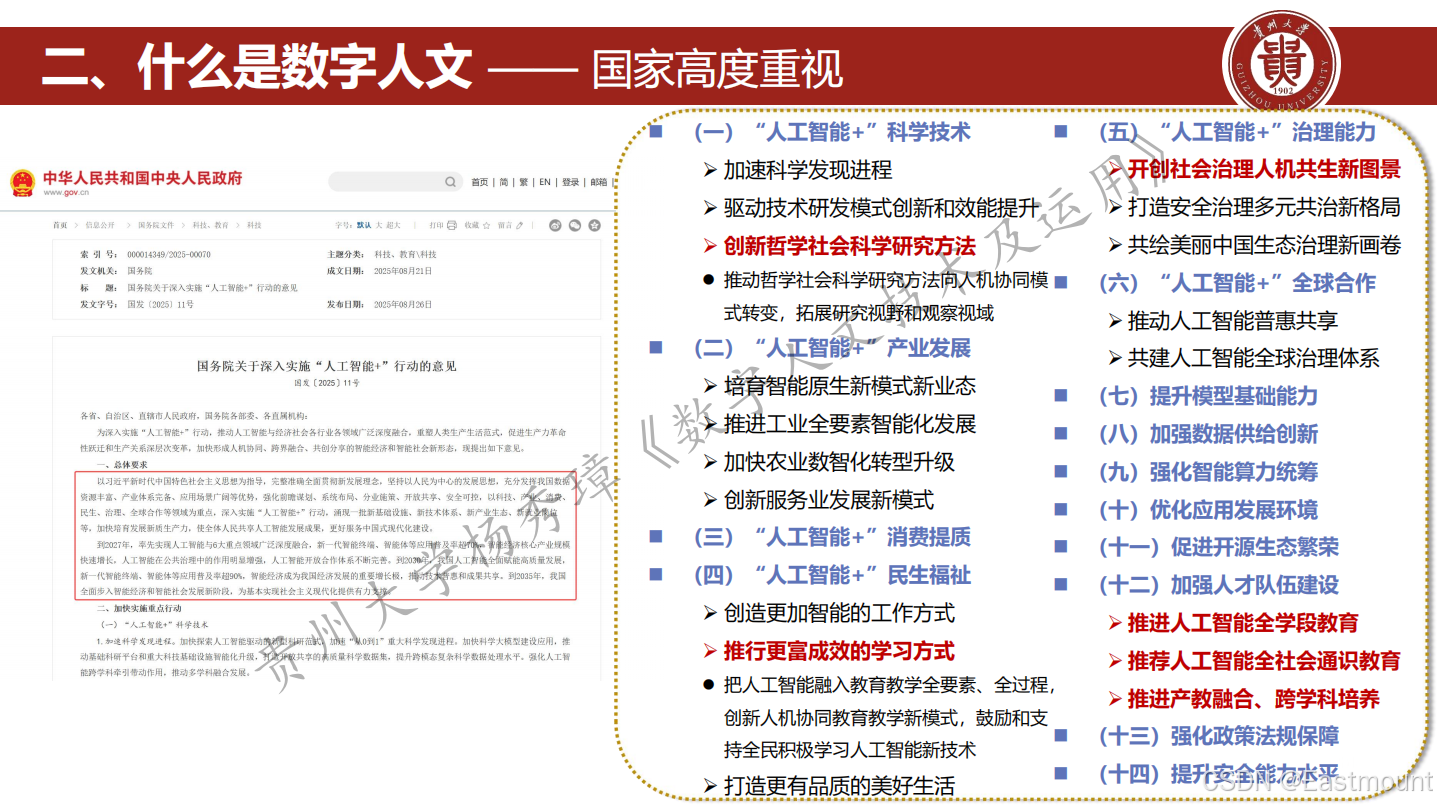Click the search magnifier icon on gov.cn
Screen dimensions: 1437x807
(451, 181)
